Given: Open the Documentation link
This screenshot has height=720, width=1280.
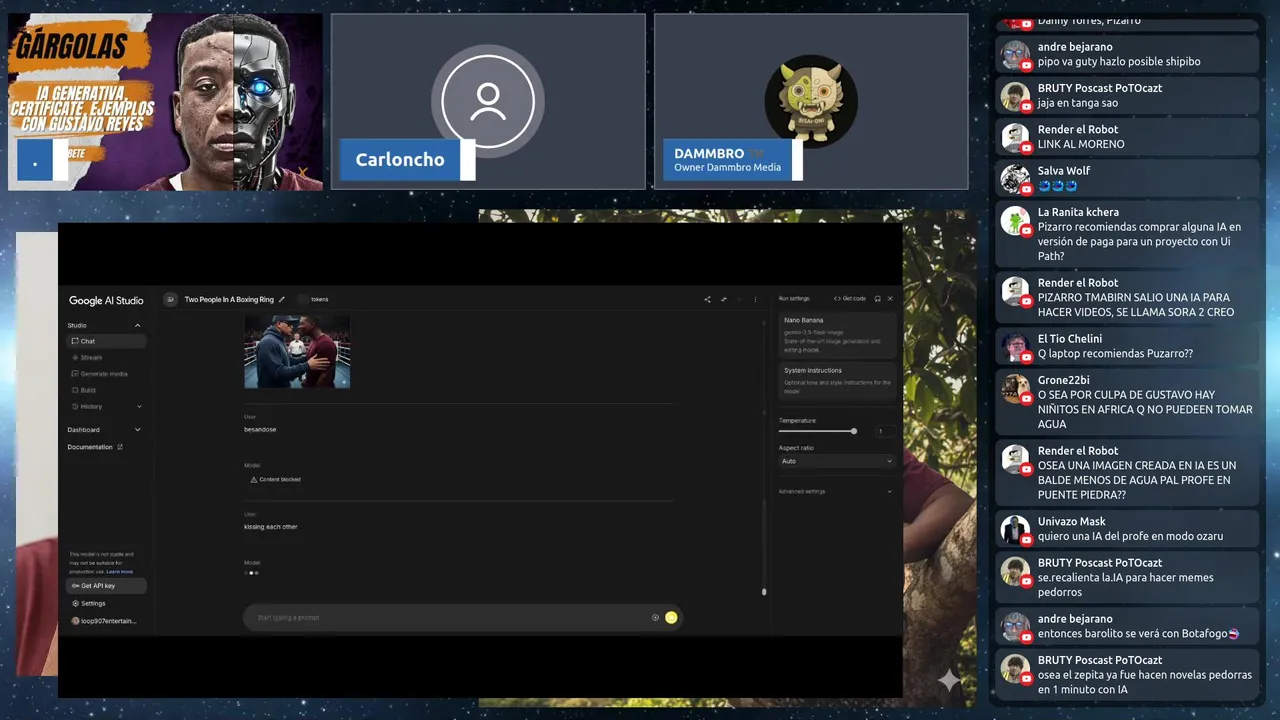Looking at the screenshot, I should 90,447.
